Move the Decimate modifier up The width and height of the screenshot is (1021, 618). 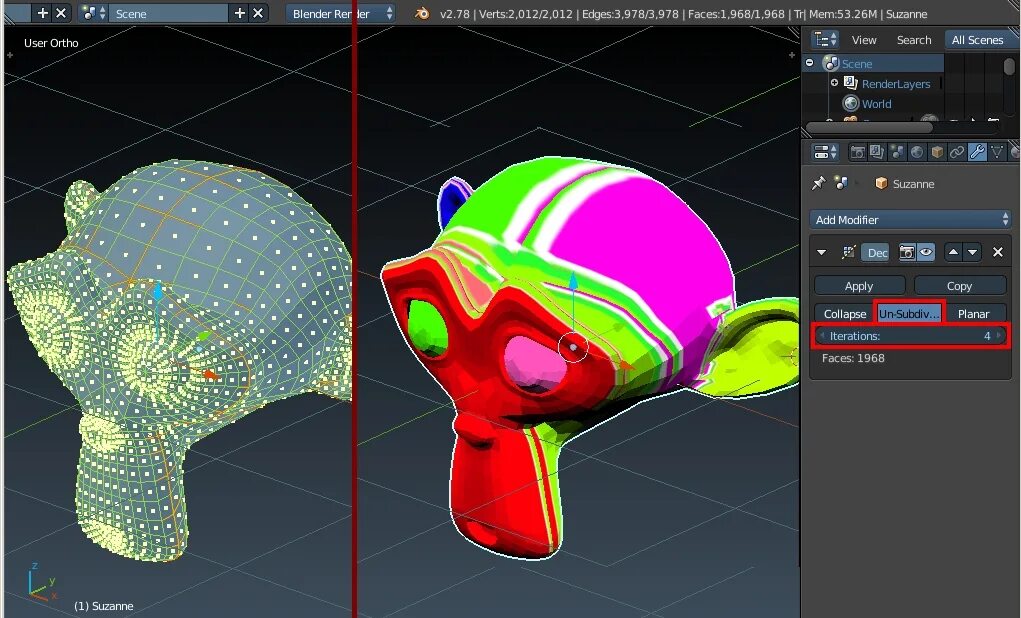pos(953,252)
